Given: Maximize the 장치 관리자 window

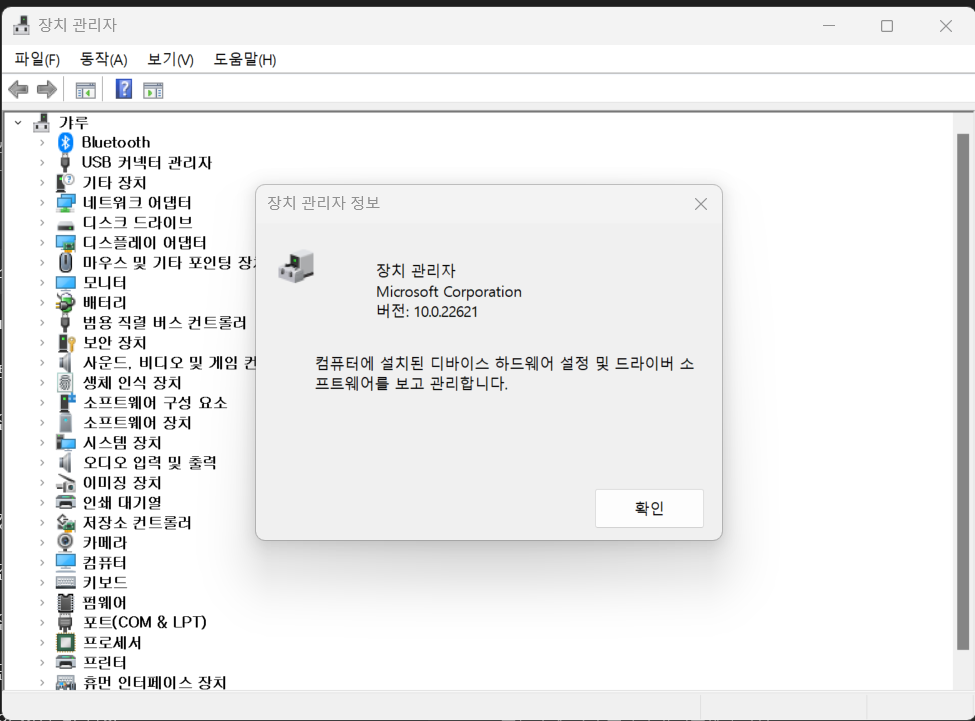Looking at the screenshot, I should point(887,25).
